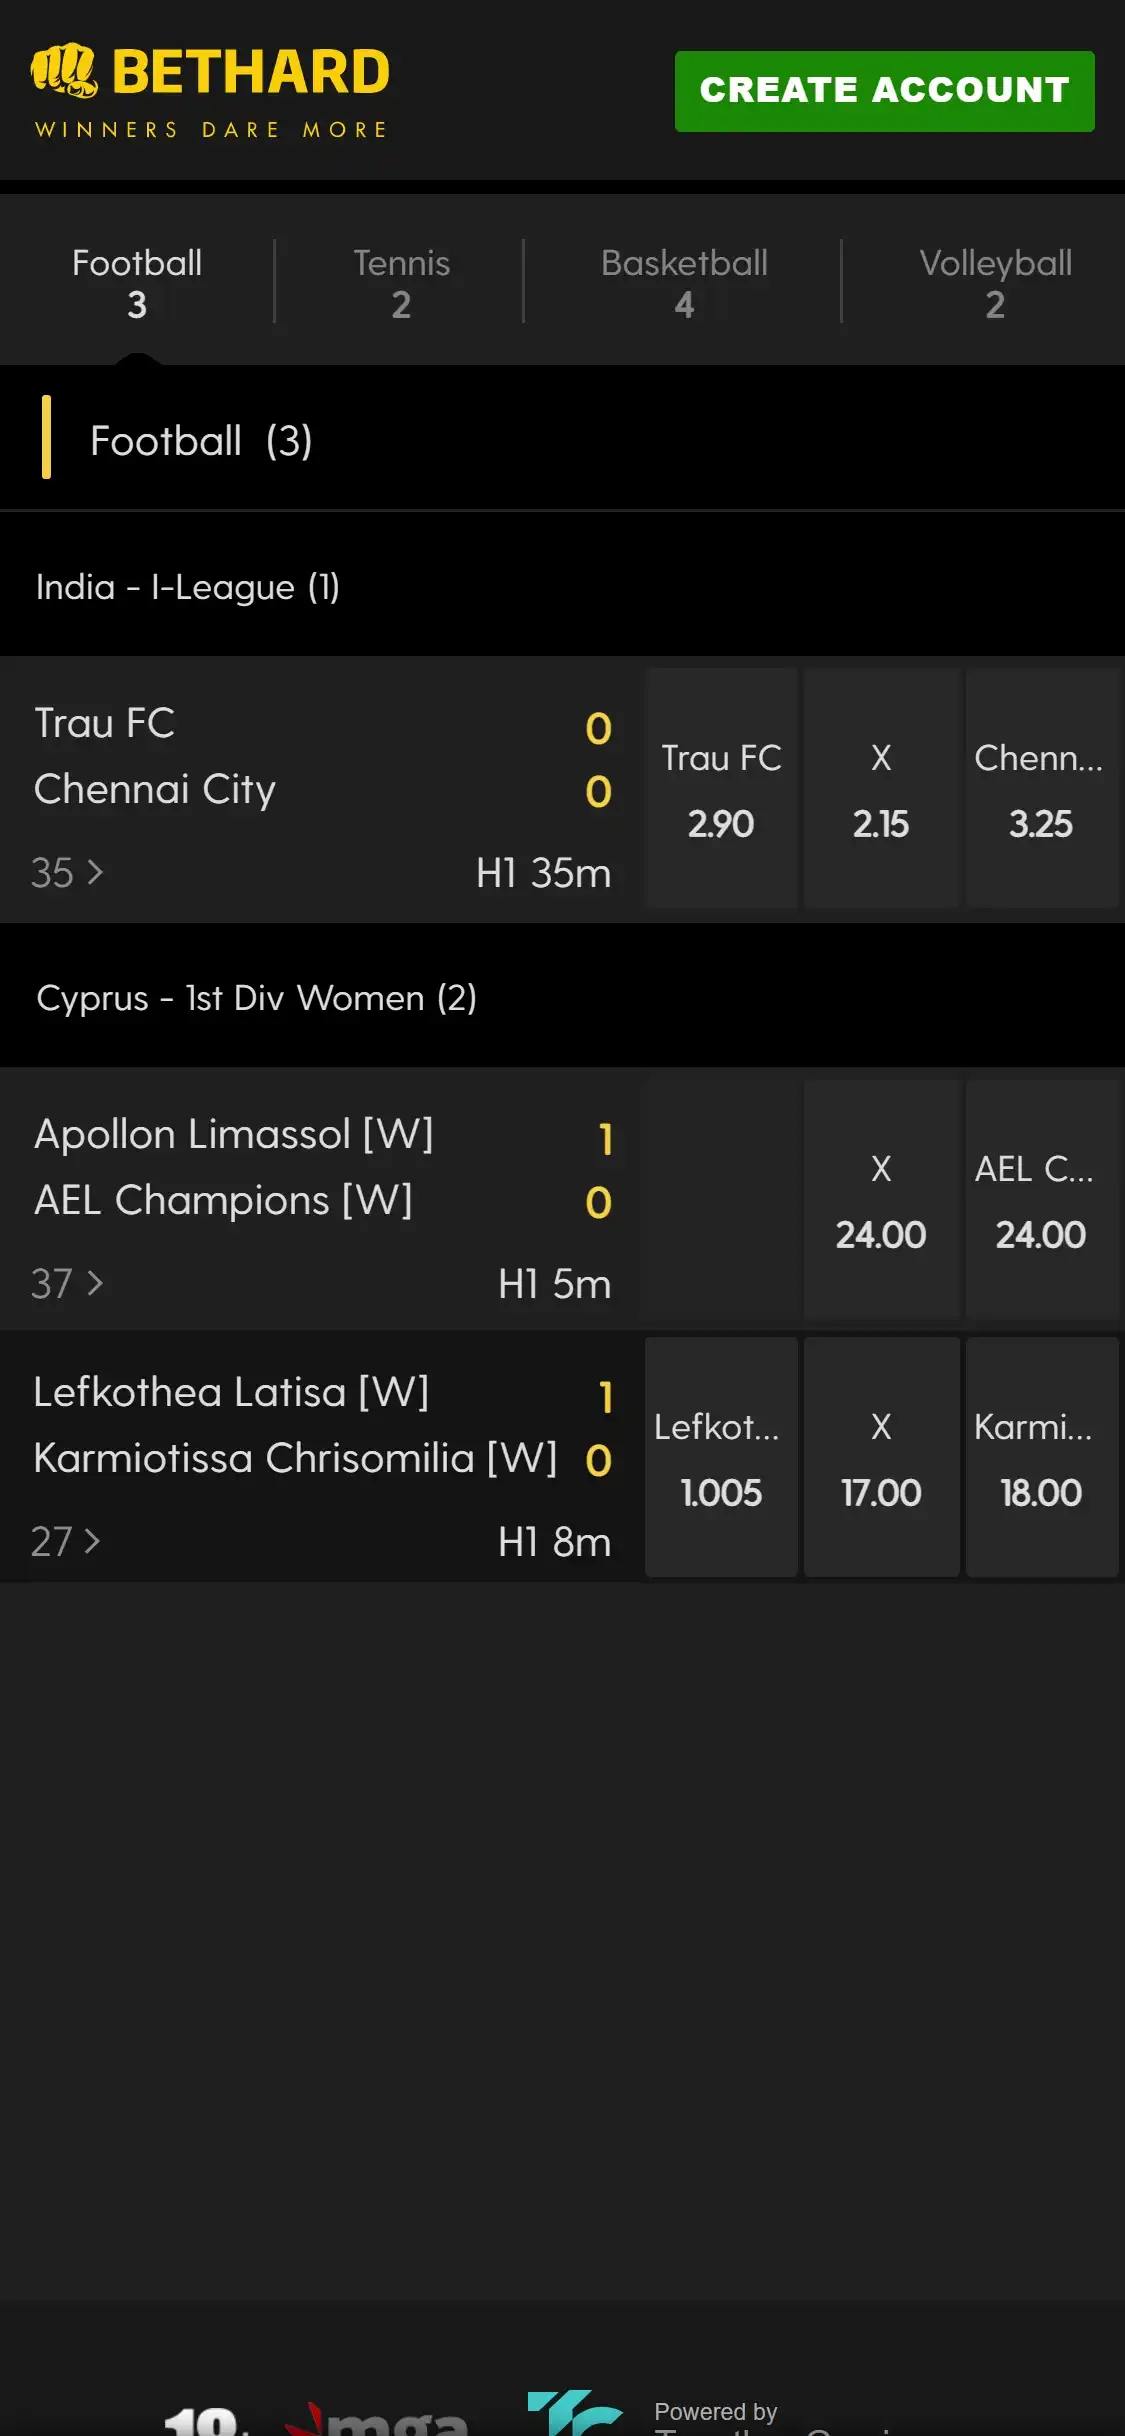The width and height of the screenshot is (1125, 2436).
Task: Bet on Trau FC at 2.90
Action: click(721, 790)
